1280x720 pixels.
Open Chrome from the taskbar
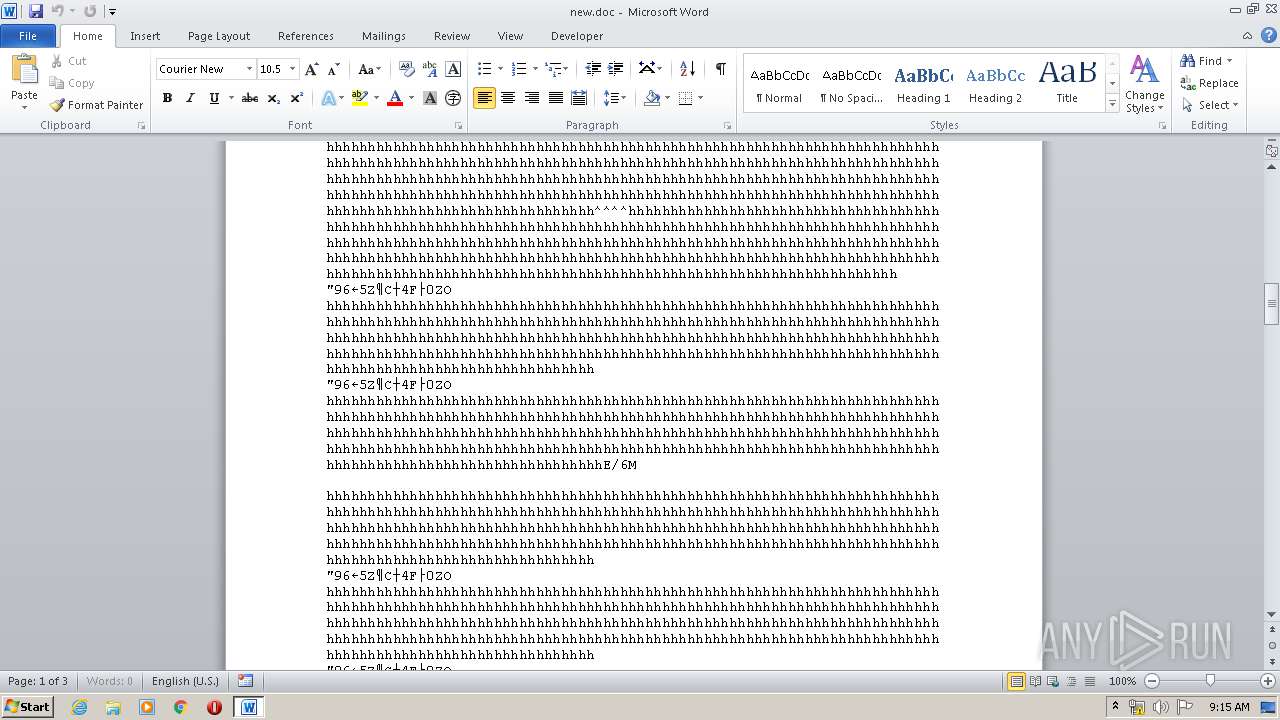coord(181,707)
